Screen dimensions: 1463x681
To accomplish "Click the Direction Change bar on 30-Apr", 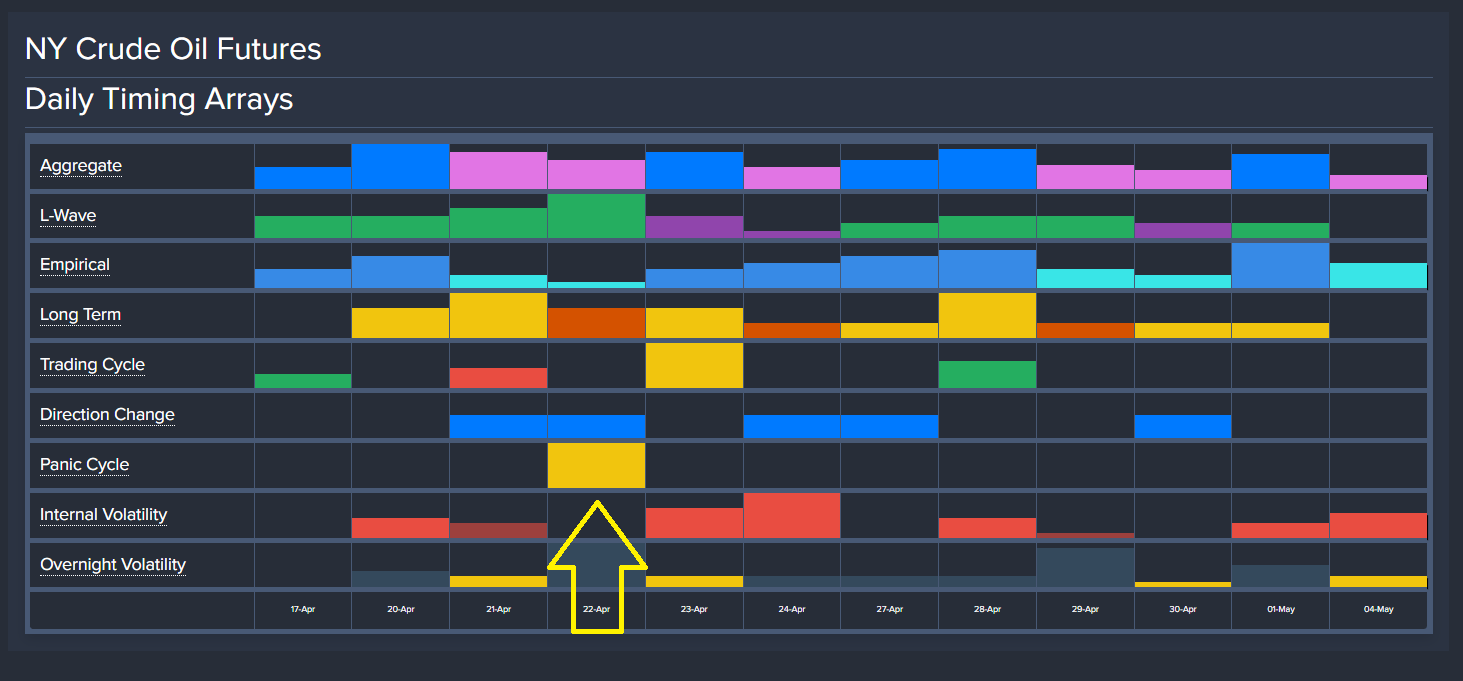I will [x=1182, y=426].
